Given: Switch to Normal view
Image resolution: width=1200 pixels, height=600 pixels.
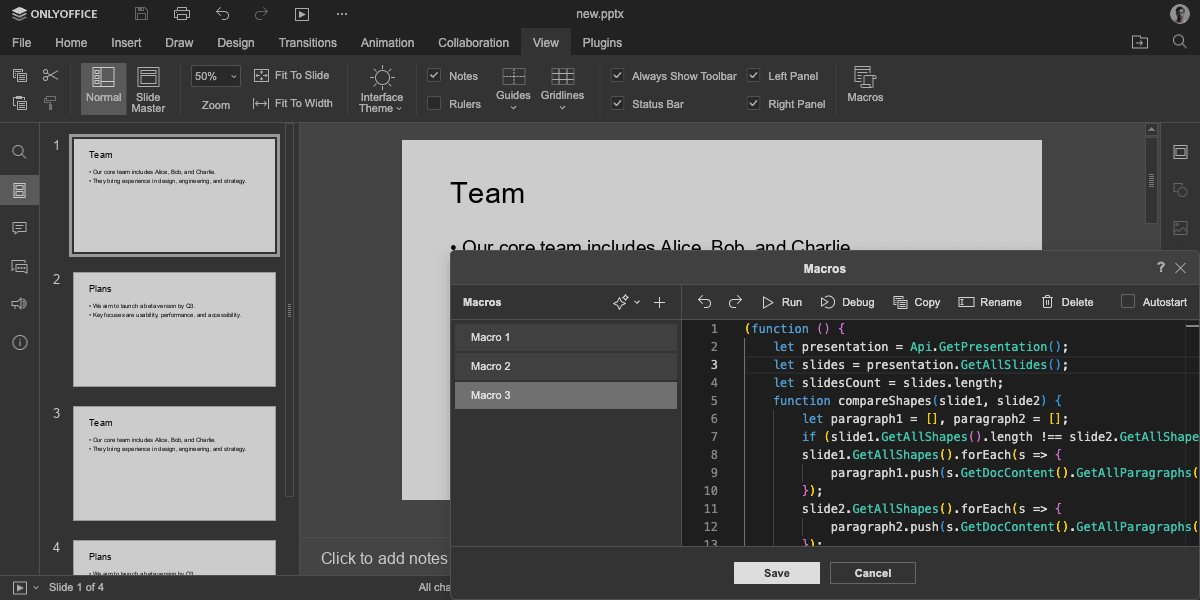Looking at the screenshot, I should pyautogui.click(x=103, y=88).
